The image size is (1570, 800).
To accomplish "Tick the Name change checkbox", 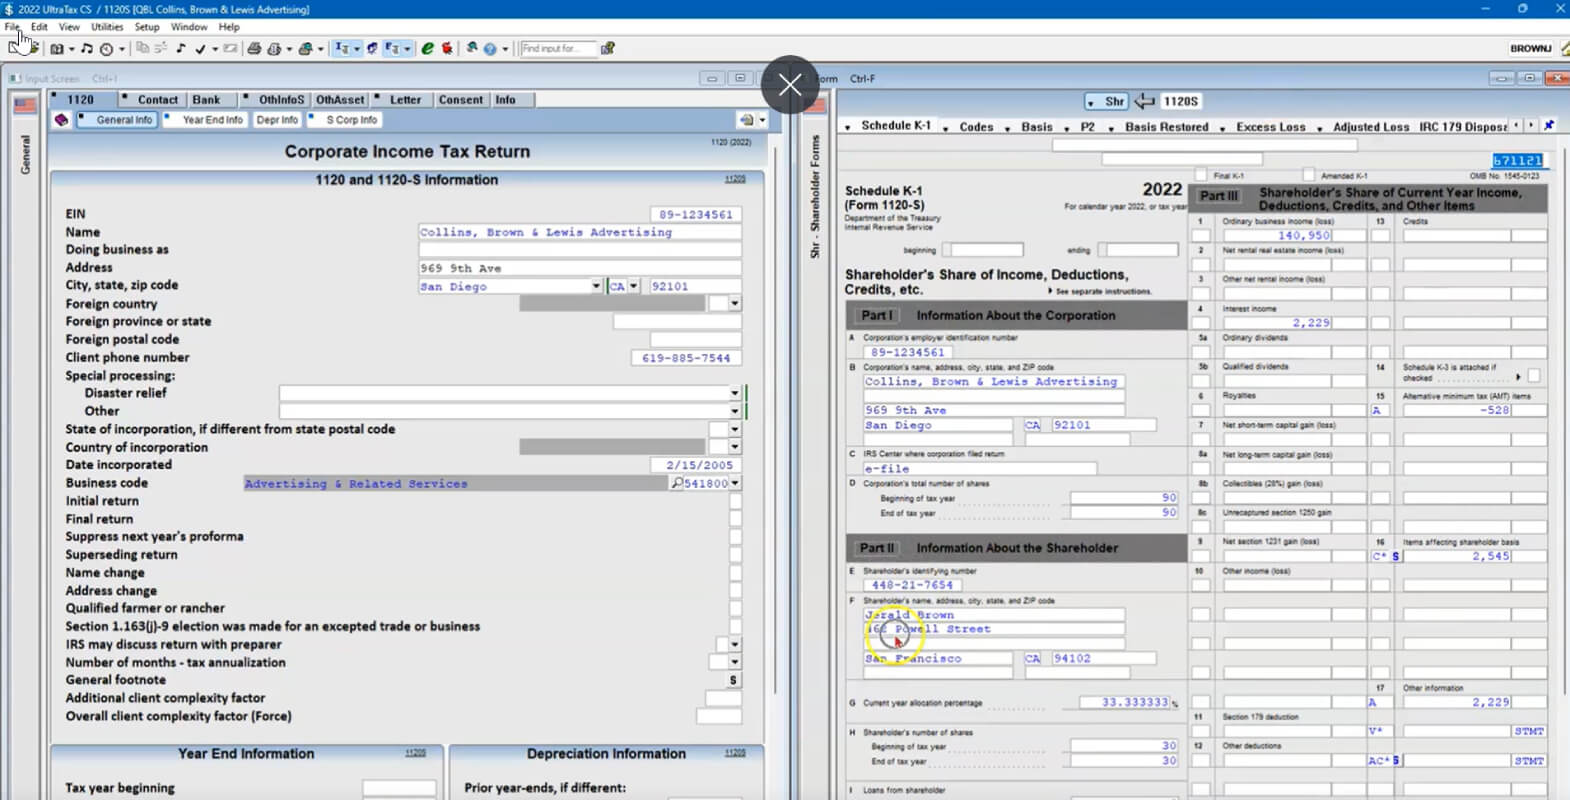I will [x=735, y=573].
